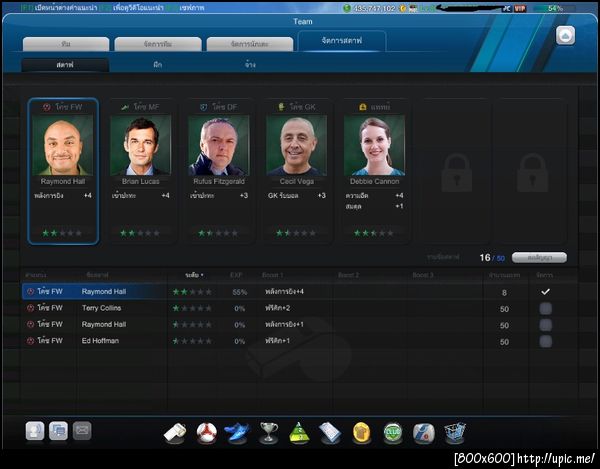Image resolution: width=600 pixels, height=469 pixels.
Task: Open the soccer ball icon in the dock
Action: pyautogui.click(x=207, y=433)
